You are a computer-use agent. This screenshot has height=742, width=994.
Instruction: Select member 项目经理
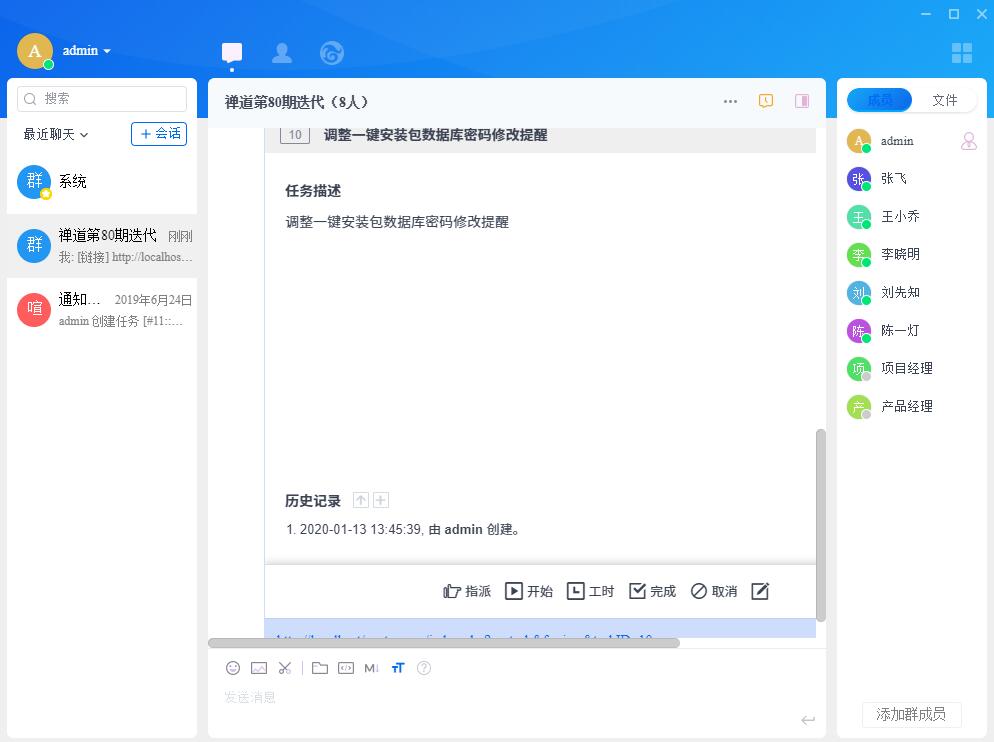(x=912, y=368)
